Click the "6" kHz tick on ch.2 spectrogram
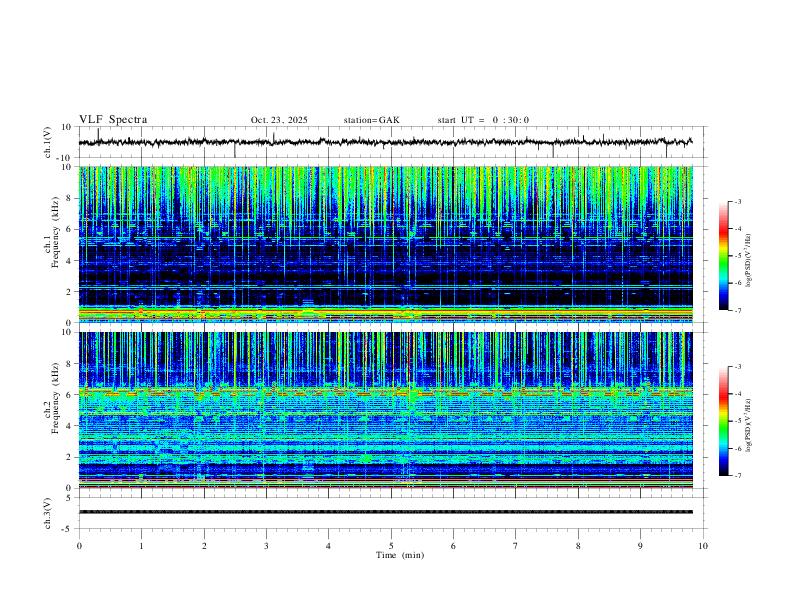 pyautogui.click(x=69, y=395)
